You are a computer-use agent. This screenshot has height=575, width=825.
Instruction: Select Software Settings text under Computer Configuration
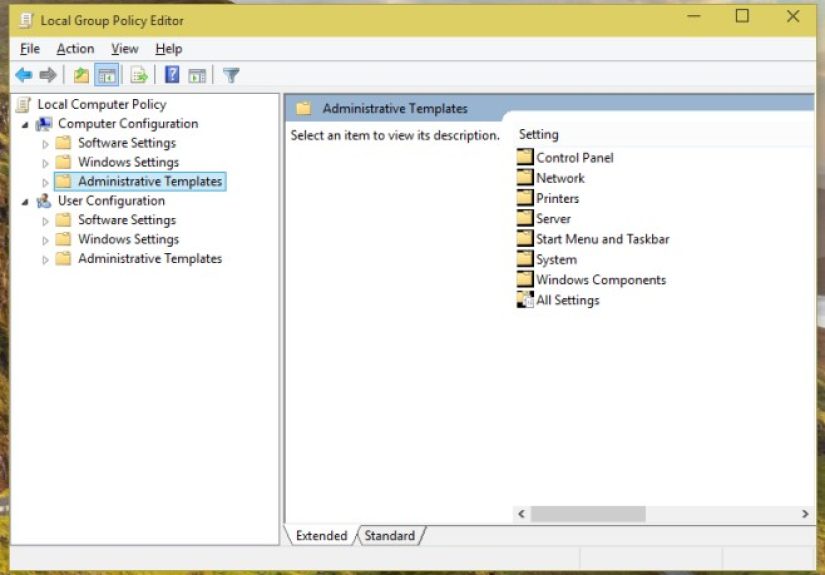(x=127, y=143)
